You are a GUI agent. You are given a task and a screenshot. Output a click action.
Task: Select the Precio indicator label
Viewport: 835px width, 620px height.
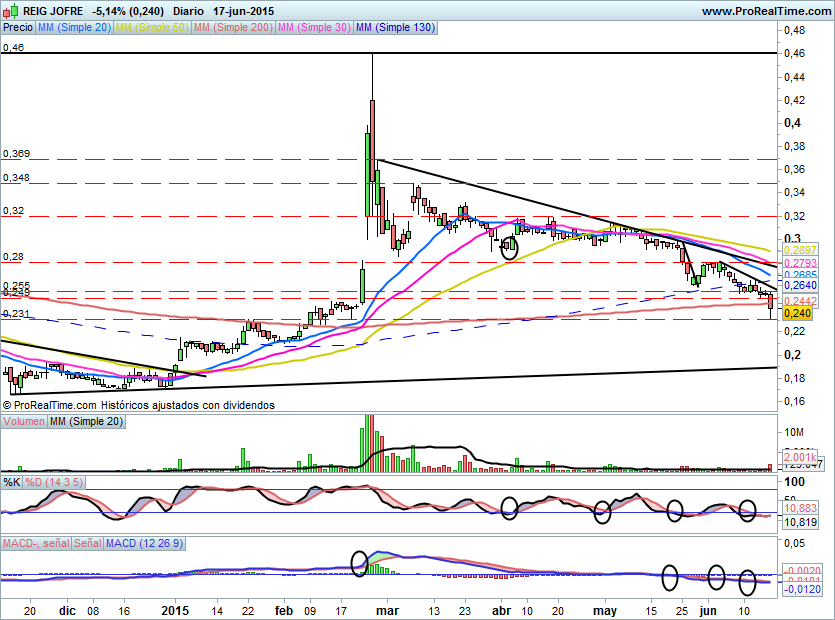(x=17, y=28)
